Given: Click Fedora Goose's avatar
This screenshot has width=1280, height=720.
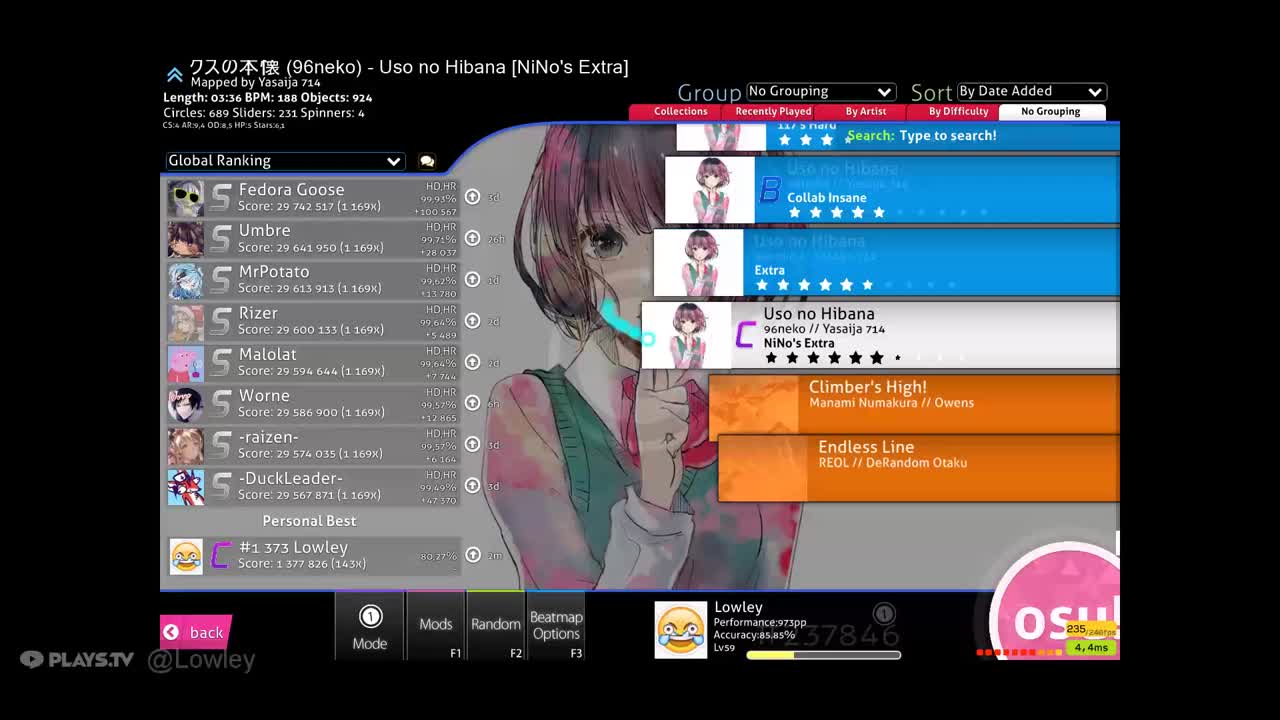Looking at the screenshot, I should (186, 198).
